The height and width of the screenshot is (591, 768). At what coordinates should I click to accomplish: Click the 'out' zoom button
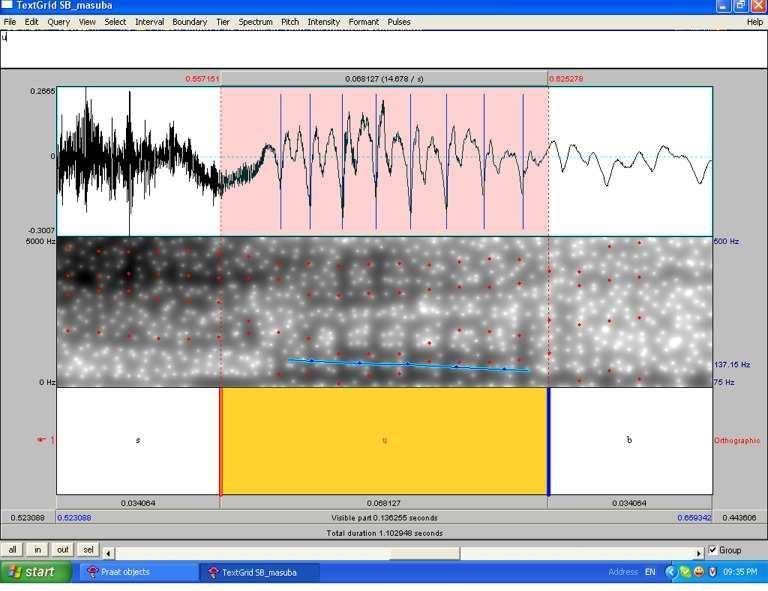tap(63, 549)
